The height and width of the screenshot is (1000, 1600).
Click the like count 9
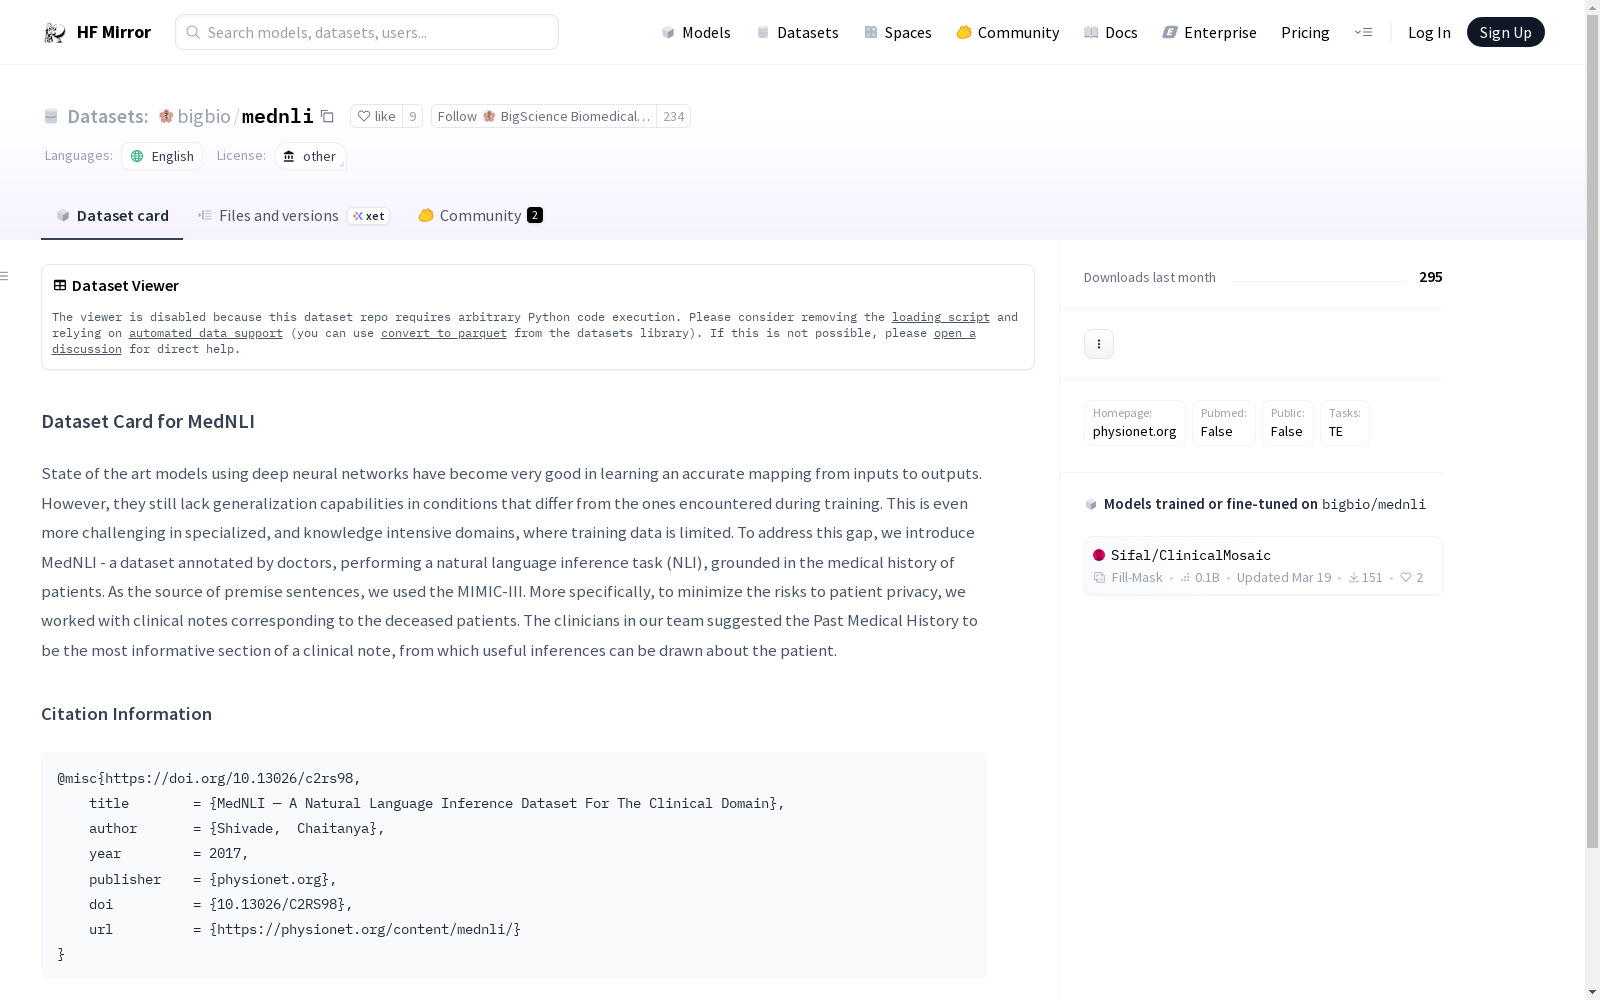tap(412, 116)
